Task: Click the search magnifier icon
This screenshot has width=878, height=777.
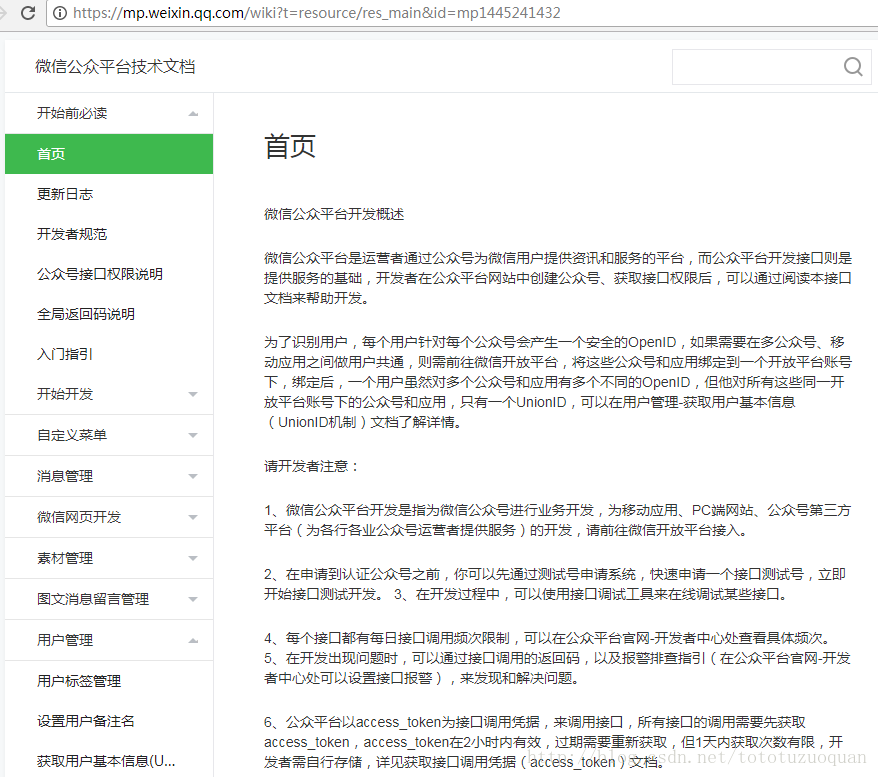Action: [x=853, y=67]
